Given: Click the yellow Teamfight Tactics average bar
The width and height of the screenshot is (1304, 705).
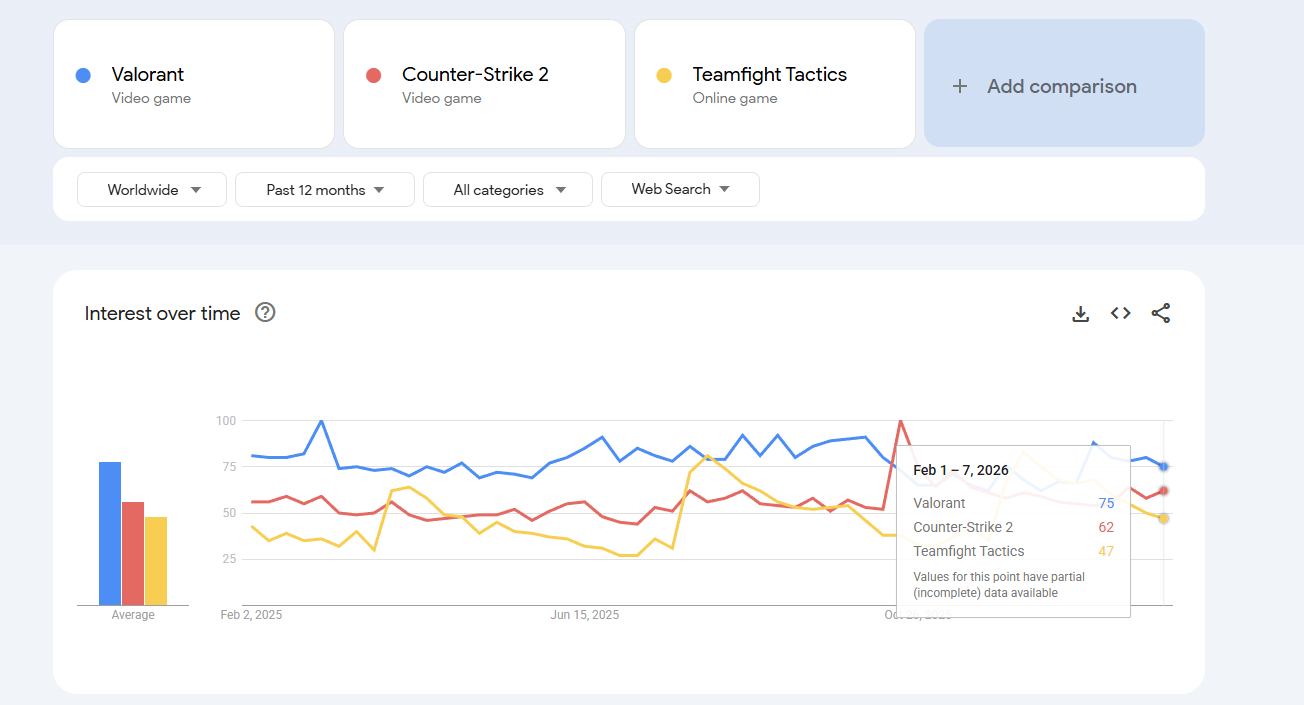Looking at the screenshot, I should click(x=156, y=561).
